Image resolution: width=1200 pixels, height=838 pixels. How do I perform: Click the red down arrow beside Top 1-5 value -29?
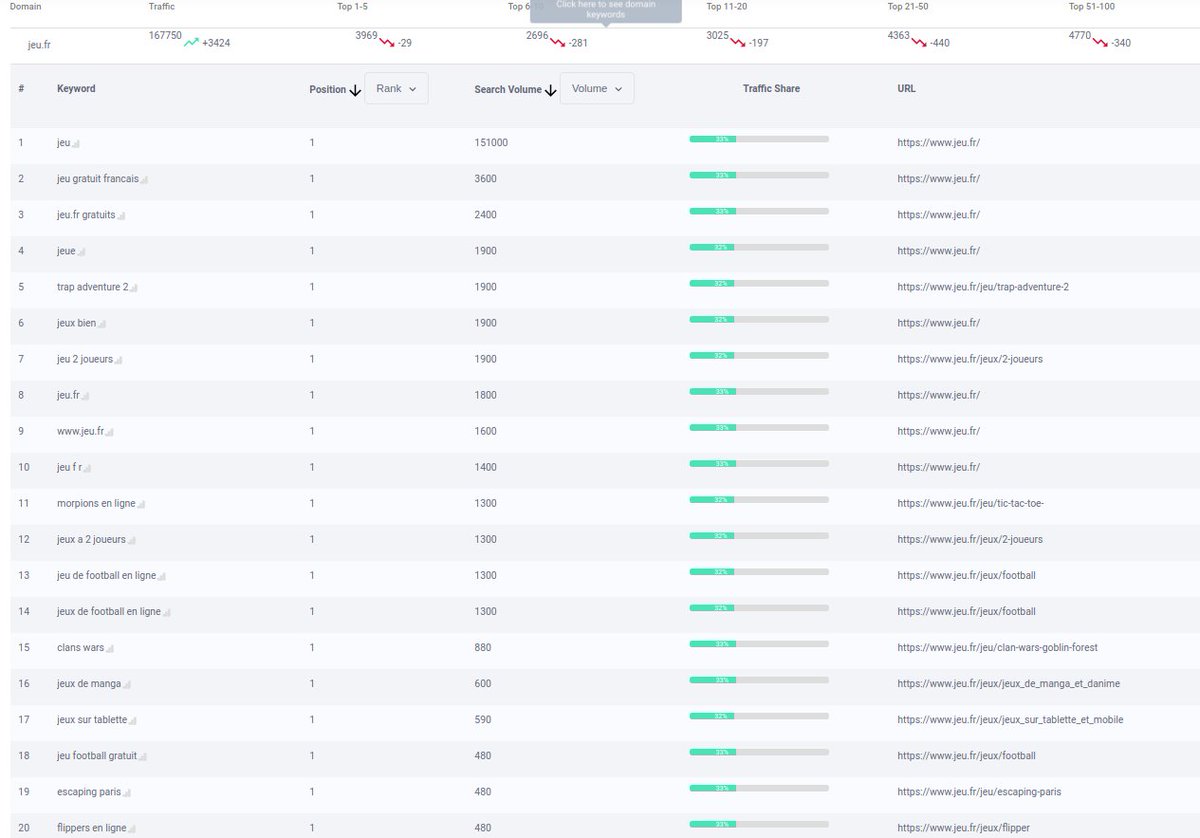pyautogui.click(x=388, y=42)
